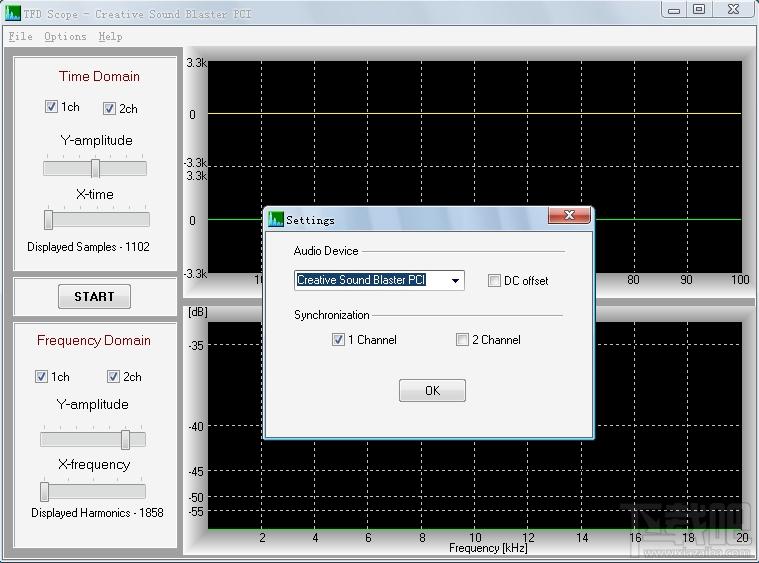Click the START button

pyautogui.click(x=94, y=296)
